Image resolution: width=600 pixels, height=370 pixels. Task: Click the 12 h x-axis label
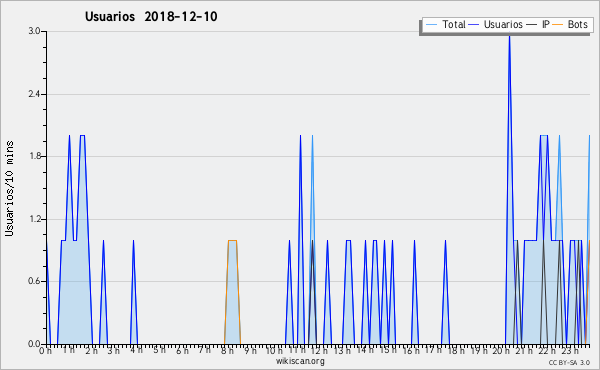318,351
